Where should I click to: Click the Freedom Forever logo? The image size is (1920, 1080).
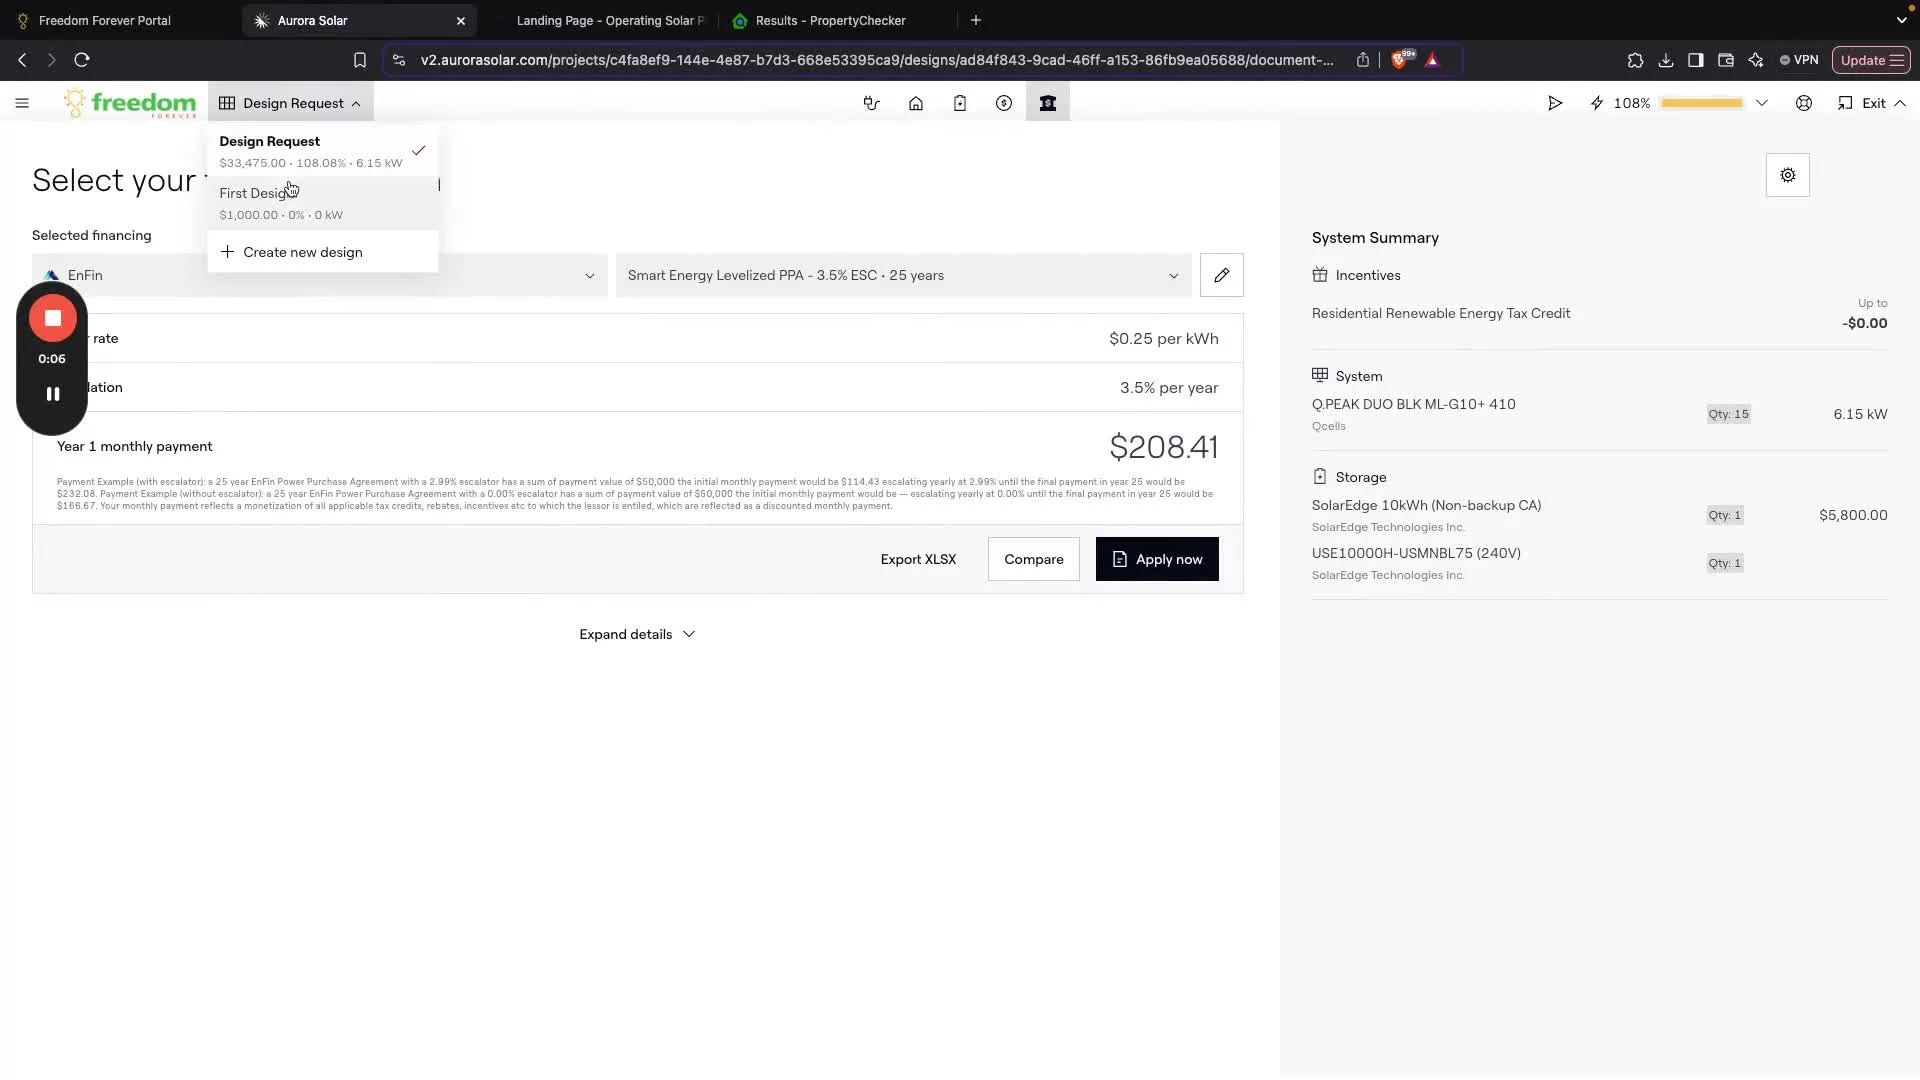[x=130, y=103]
